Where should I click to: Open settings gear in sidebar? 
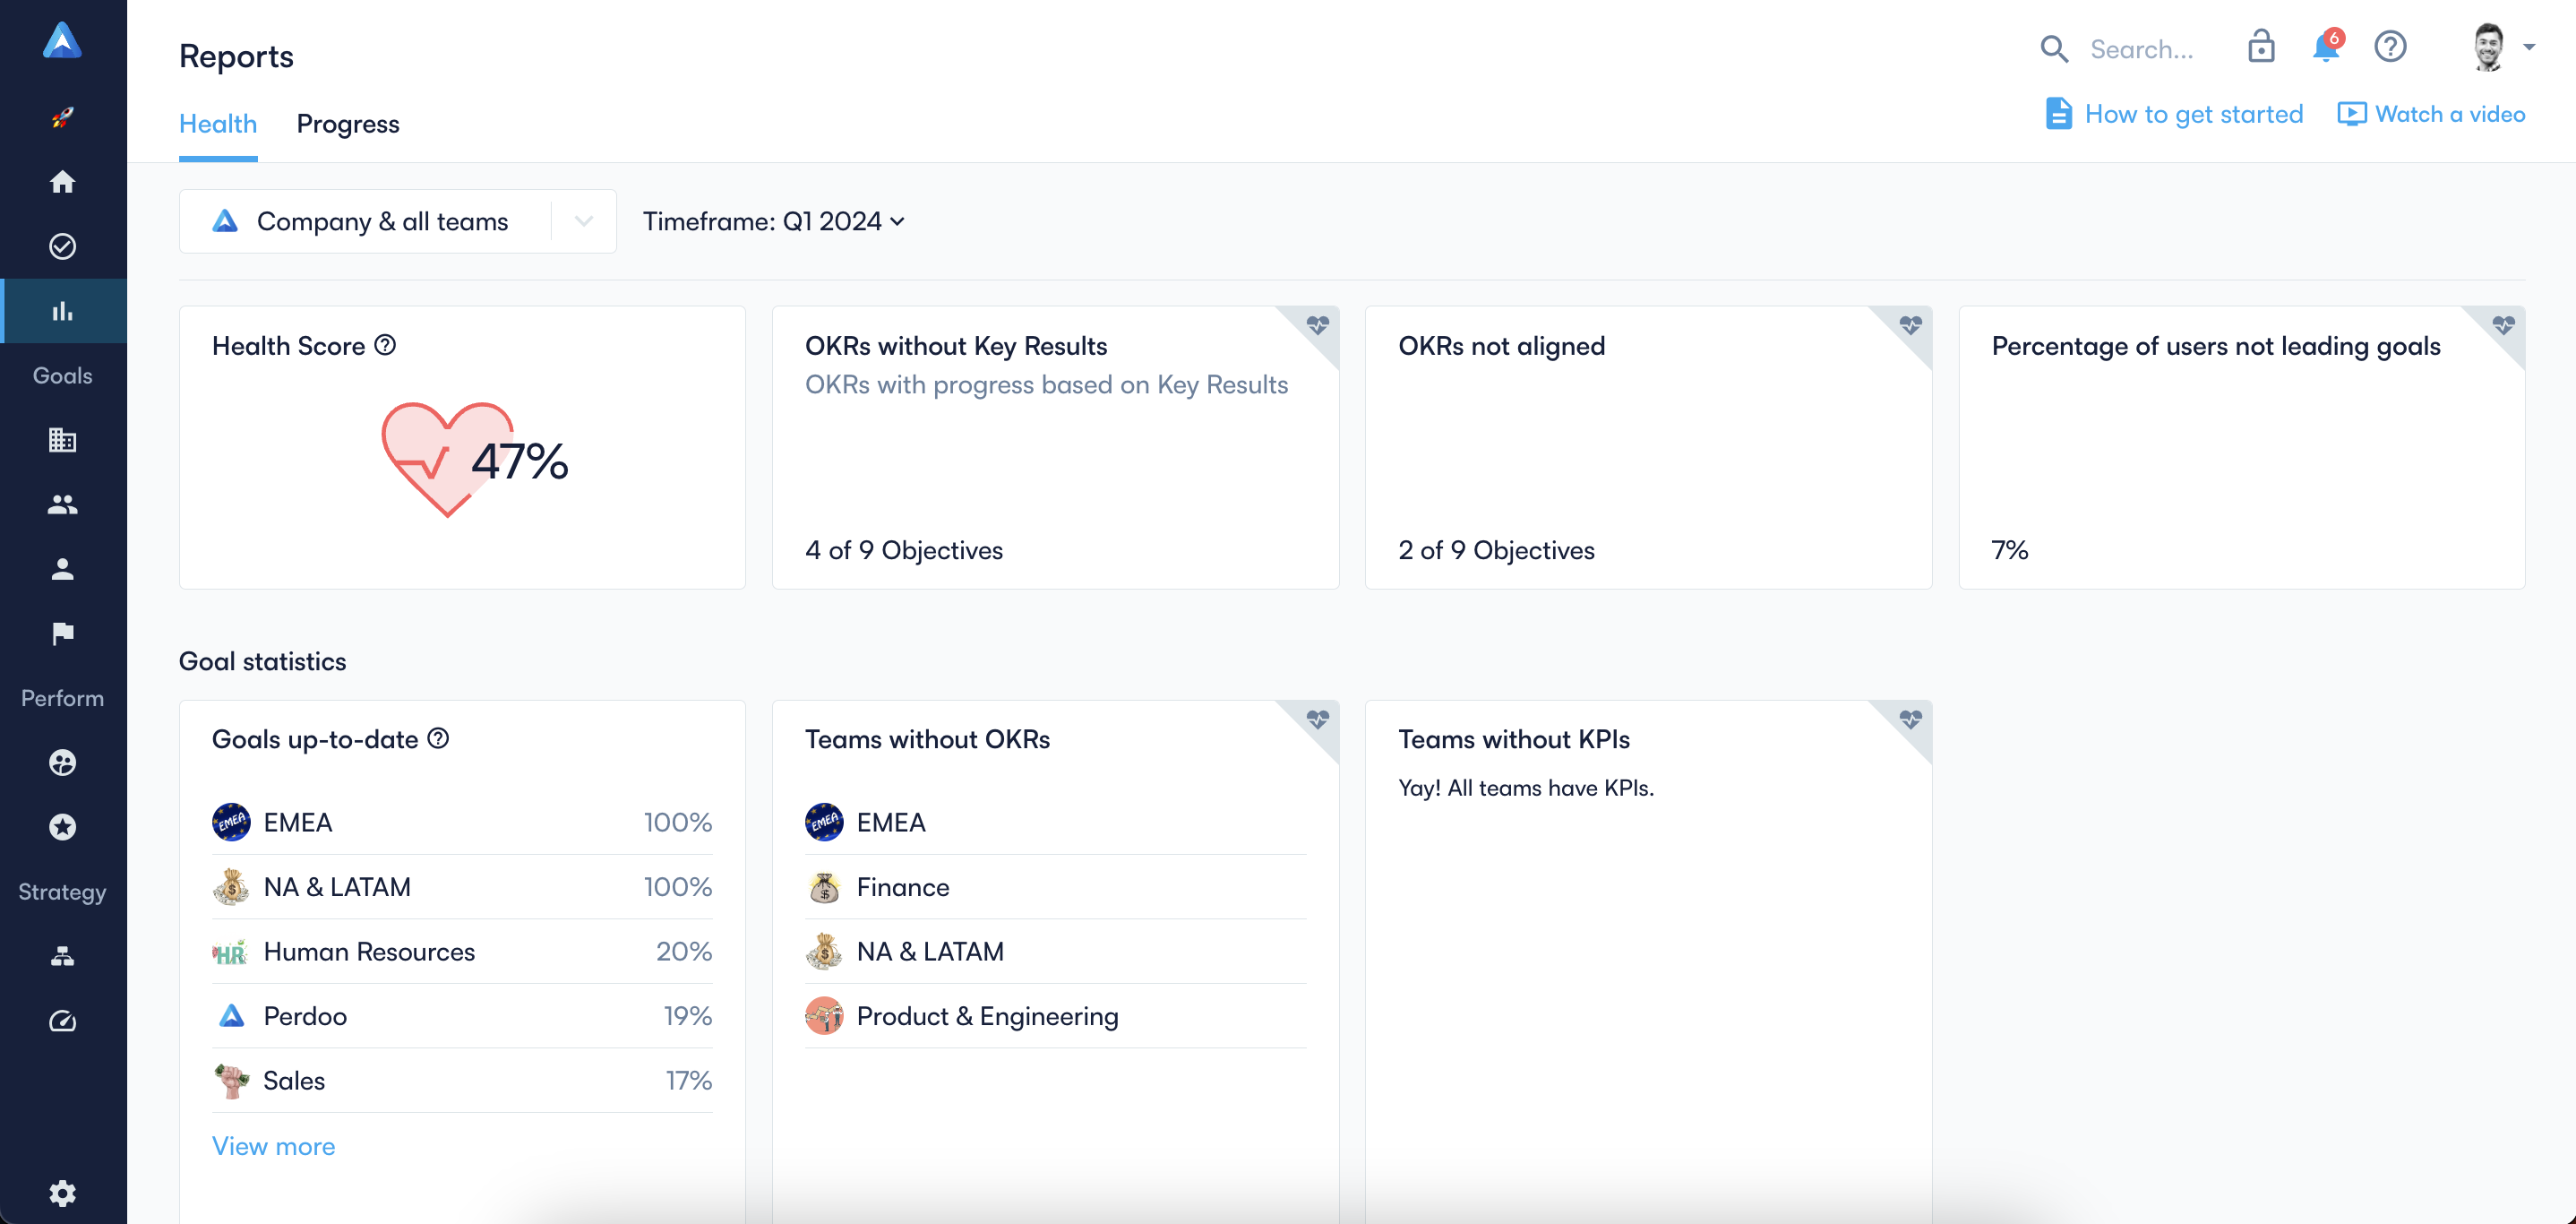62,1192
